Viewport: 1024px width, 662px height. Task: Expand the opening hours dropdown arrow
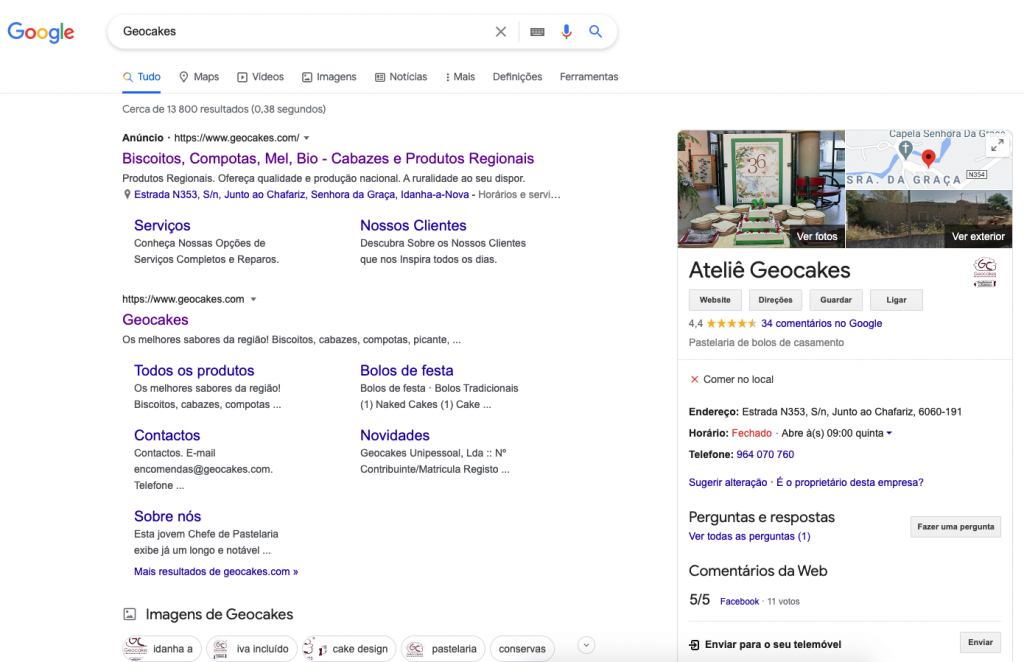889,433
